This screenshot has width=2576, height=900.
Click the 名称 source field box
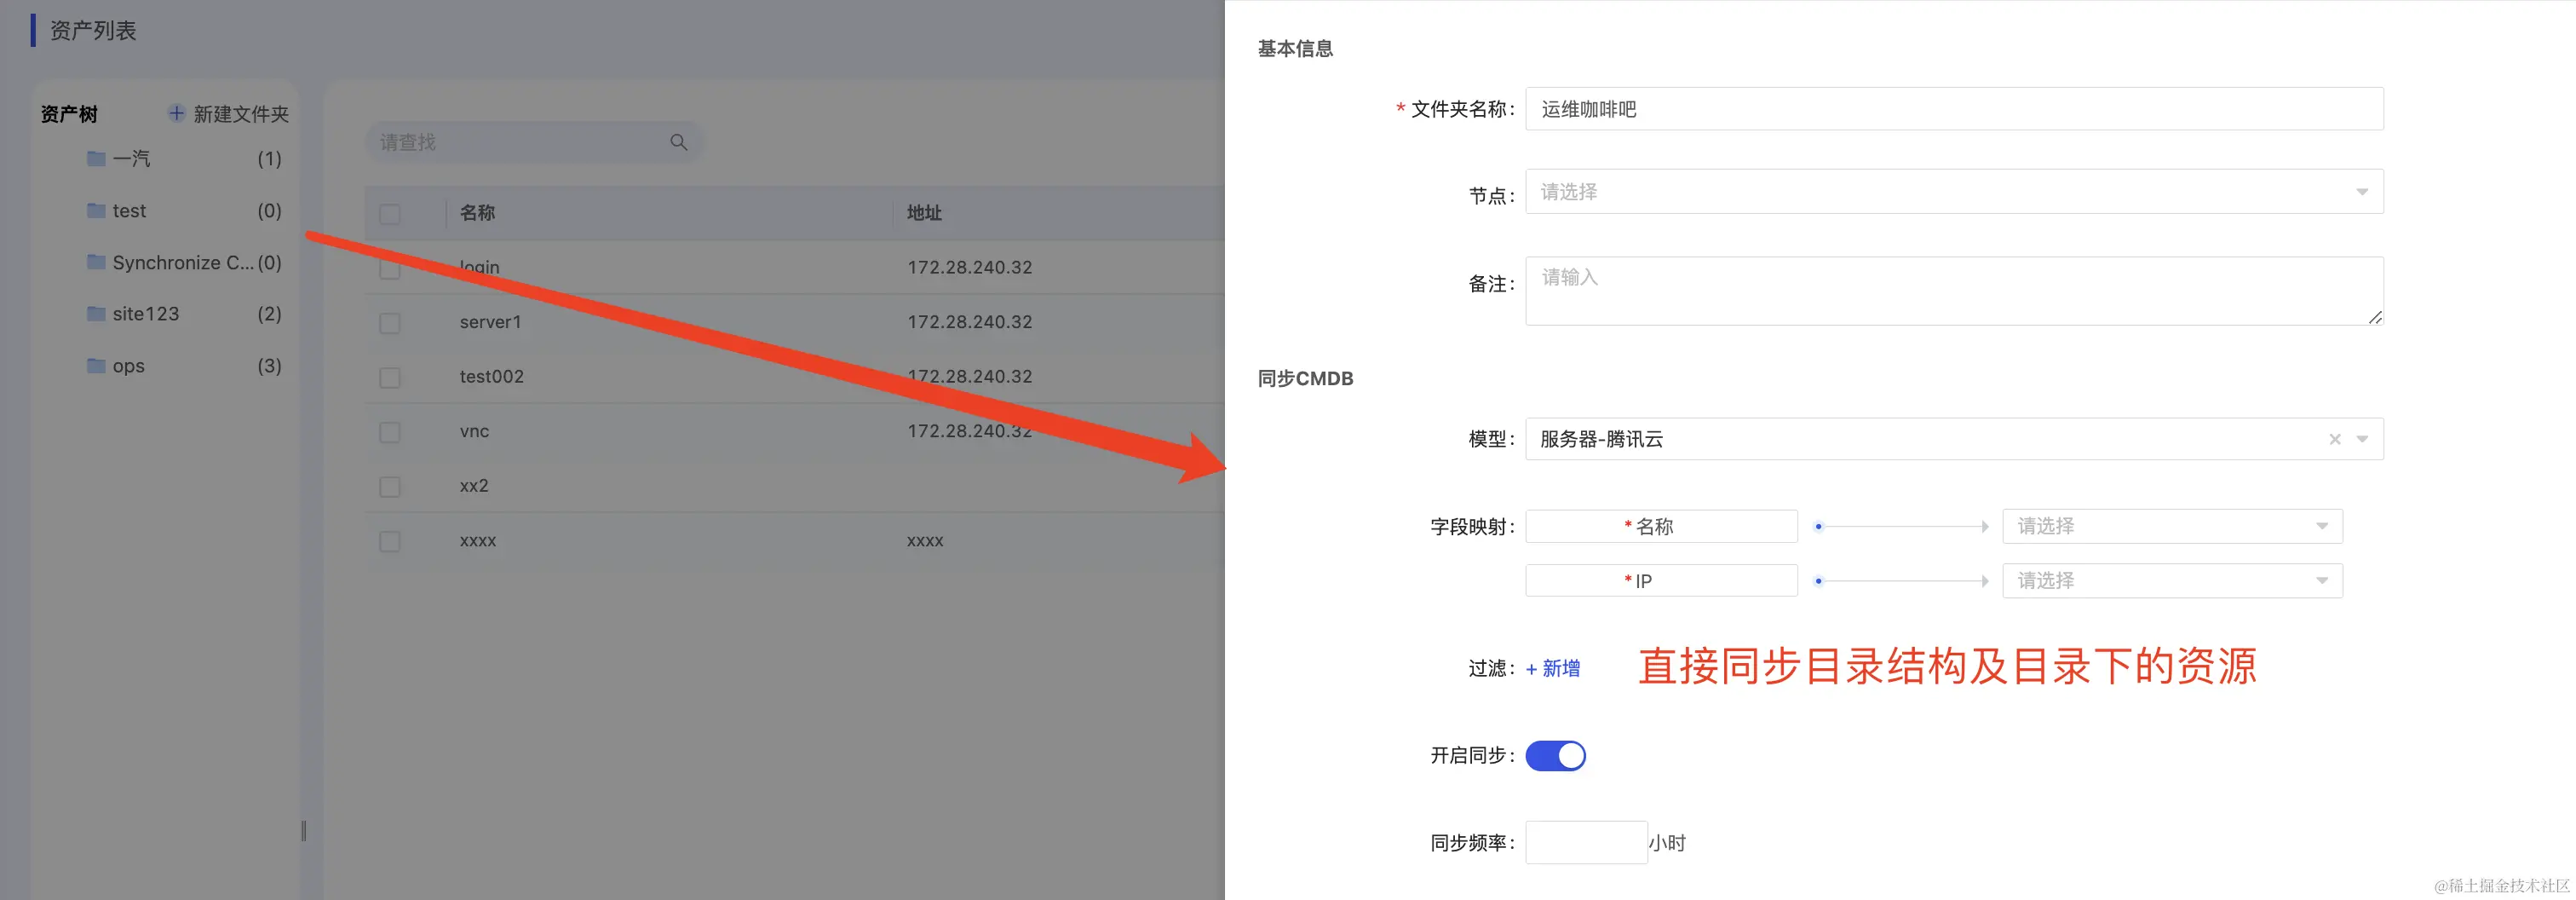(x=1661, y=526)
